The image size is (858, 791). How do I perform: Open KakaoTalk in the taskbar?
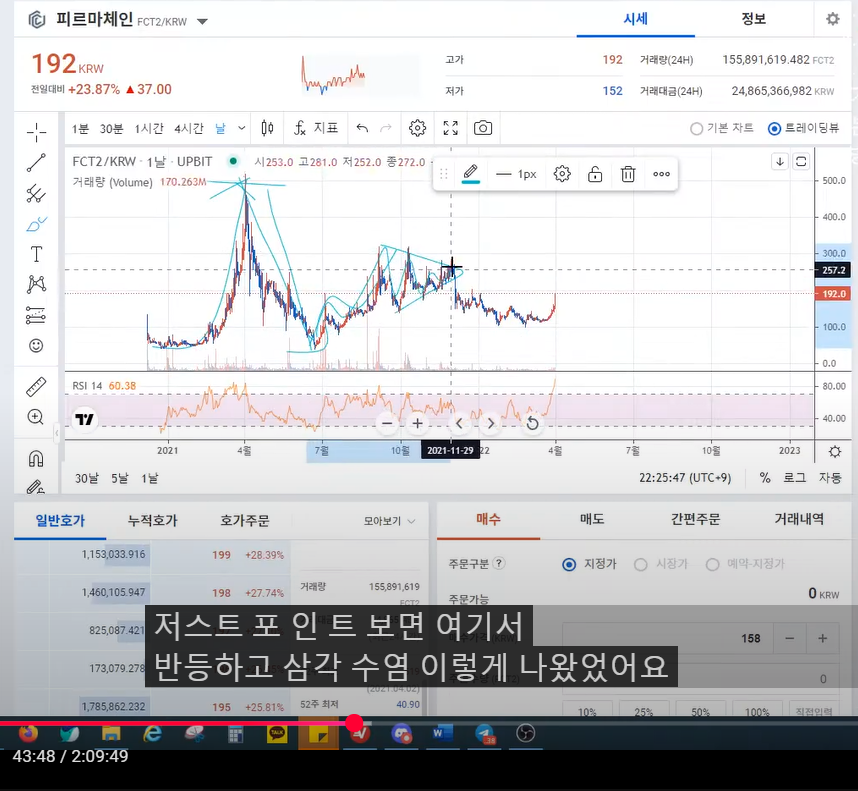[277, 733]
